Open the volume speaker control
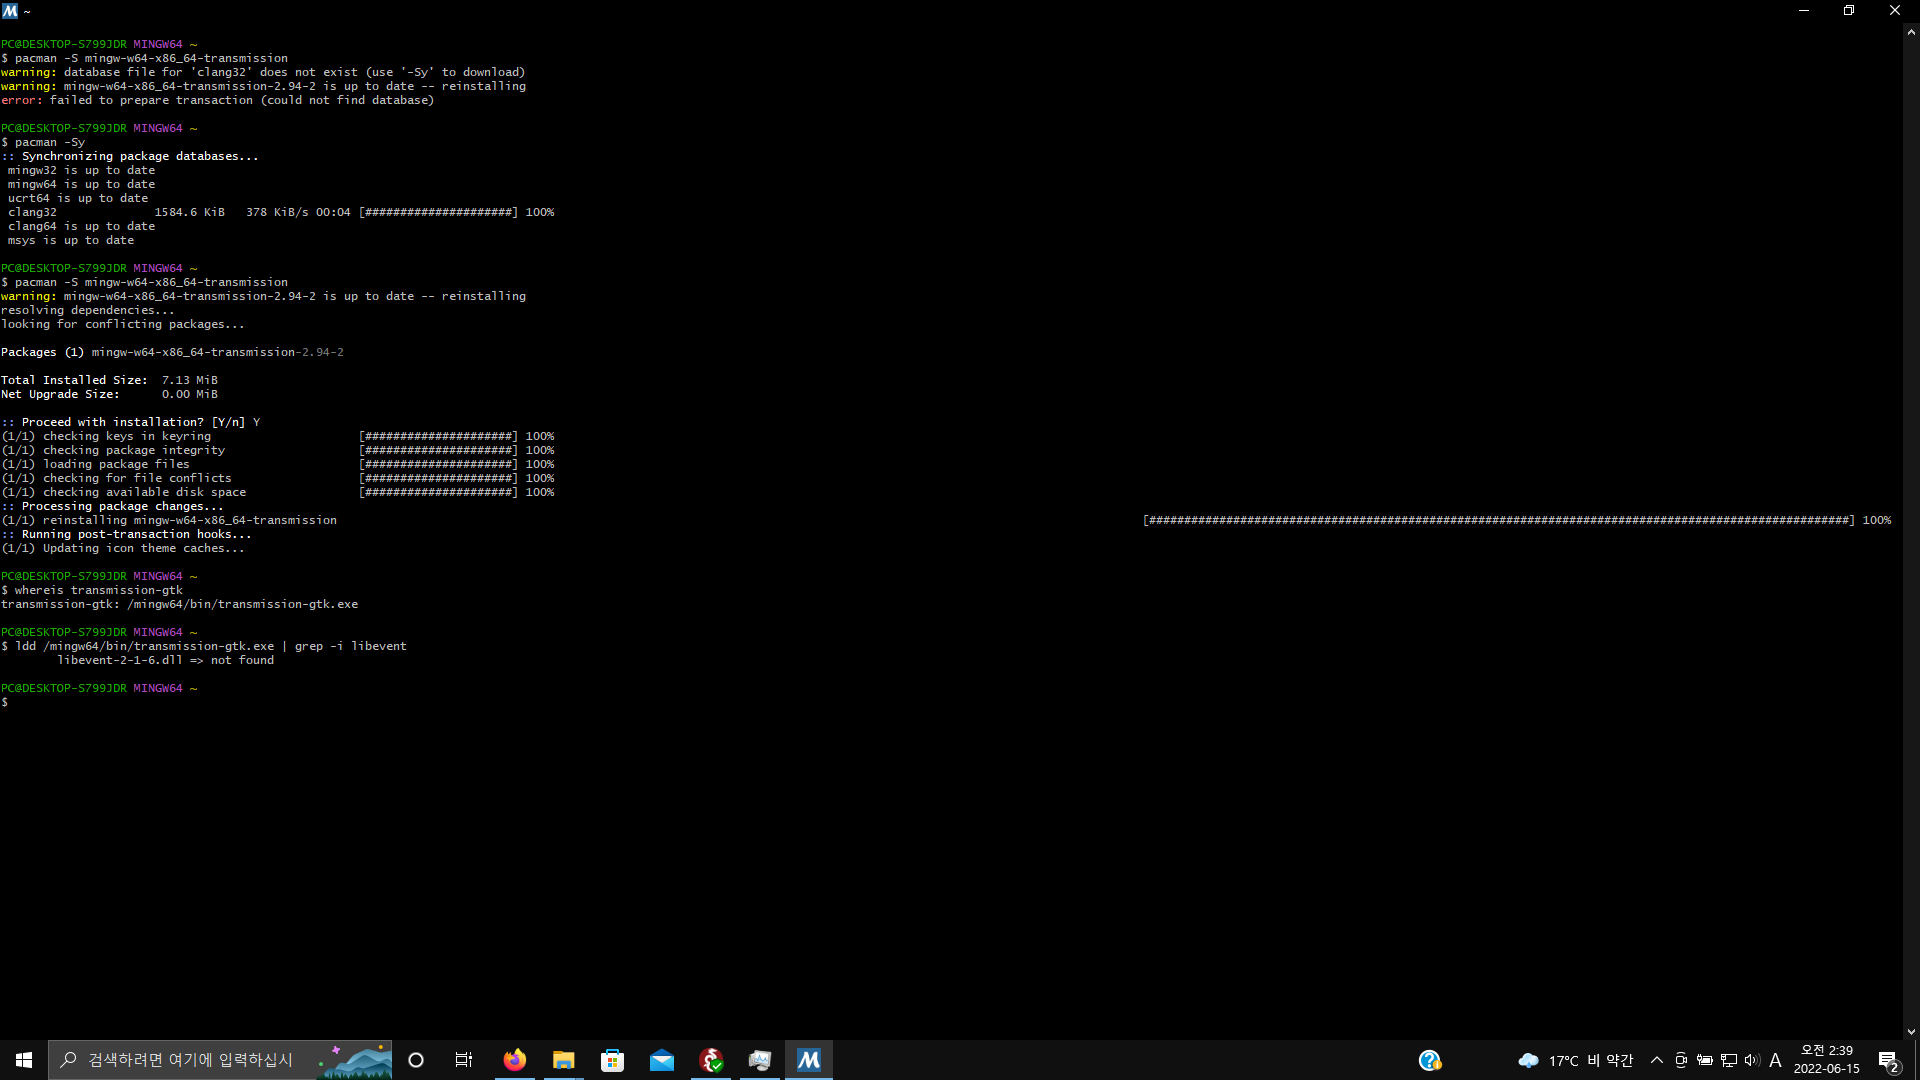Image resolution: width=1920 pixels, height=1080 pixels. point(1752,1060)
